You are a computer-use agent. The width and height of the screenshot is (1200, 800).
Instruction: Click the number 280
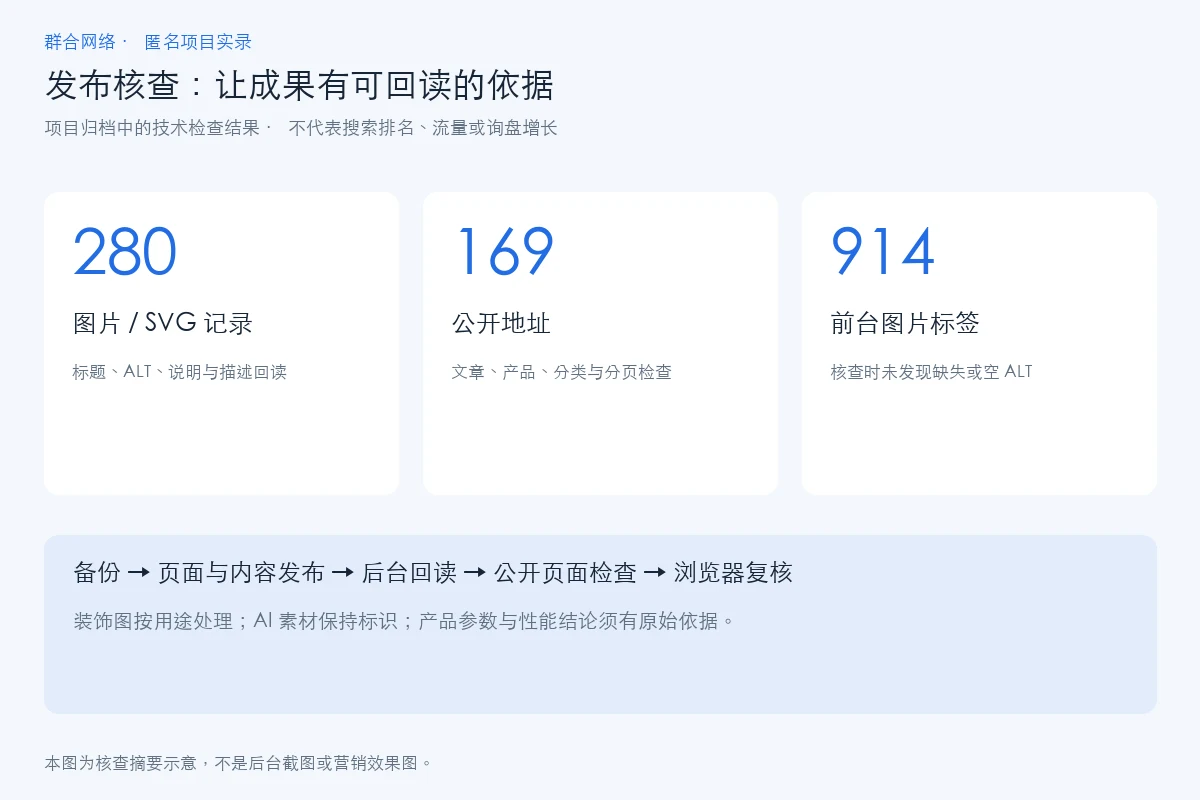[x=125, y=252]
